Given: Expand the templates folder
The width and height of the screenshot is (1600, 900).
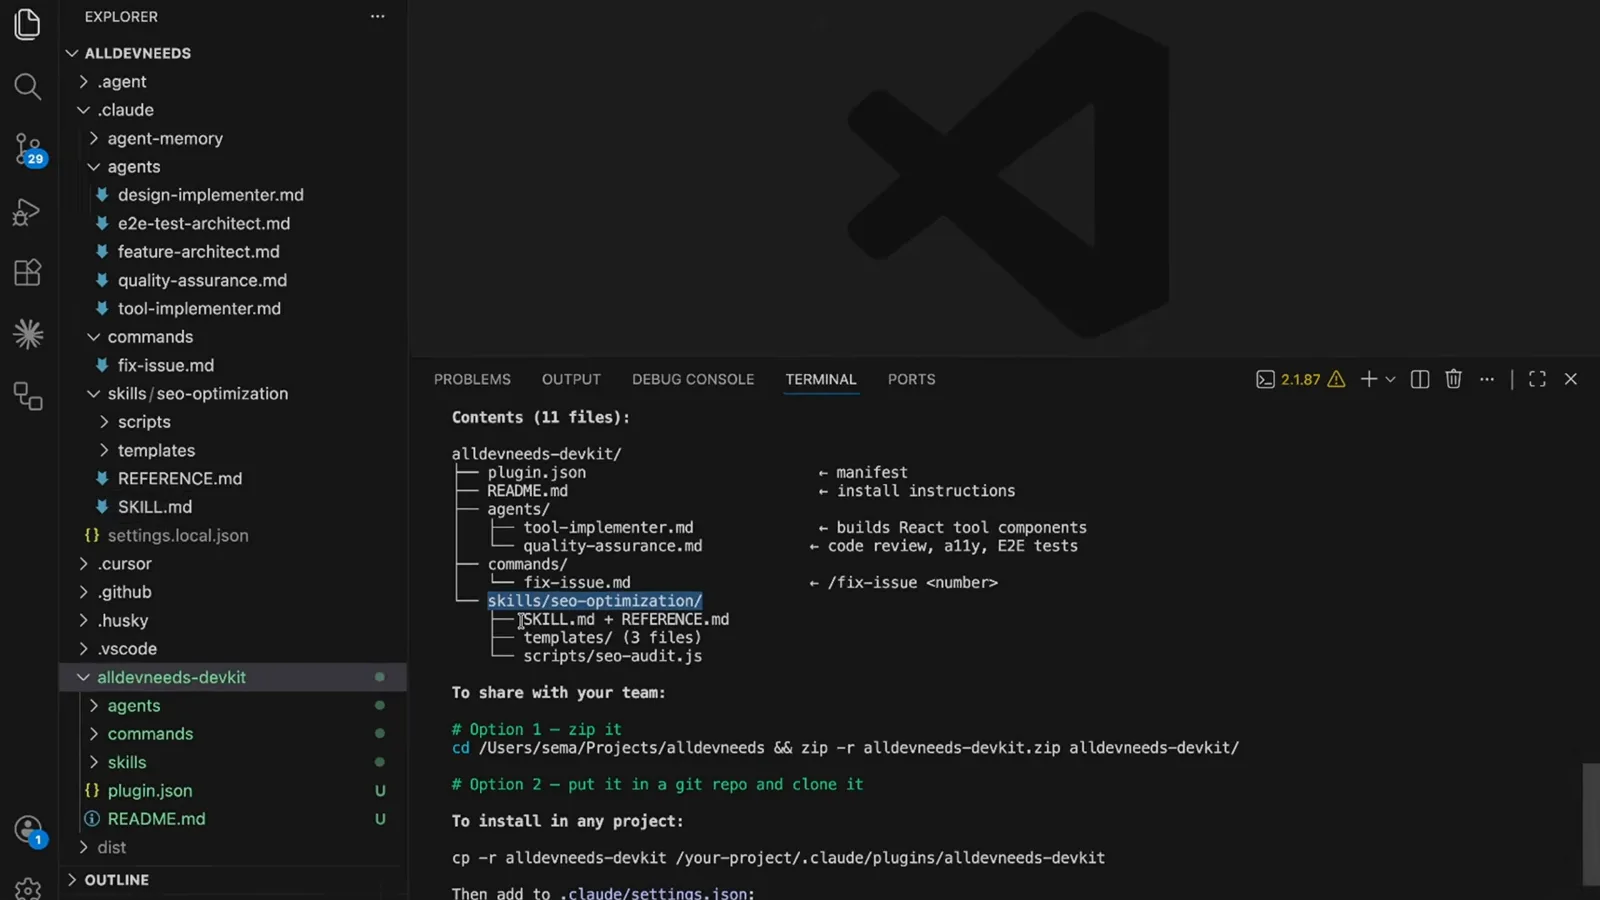Looking at the screenshot, I should click(232, 451).
